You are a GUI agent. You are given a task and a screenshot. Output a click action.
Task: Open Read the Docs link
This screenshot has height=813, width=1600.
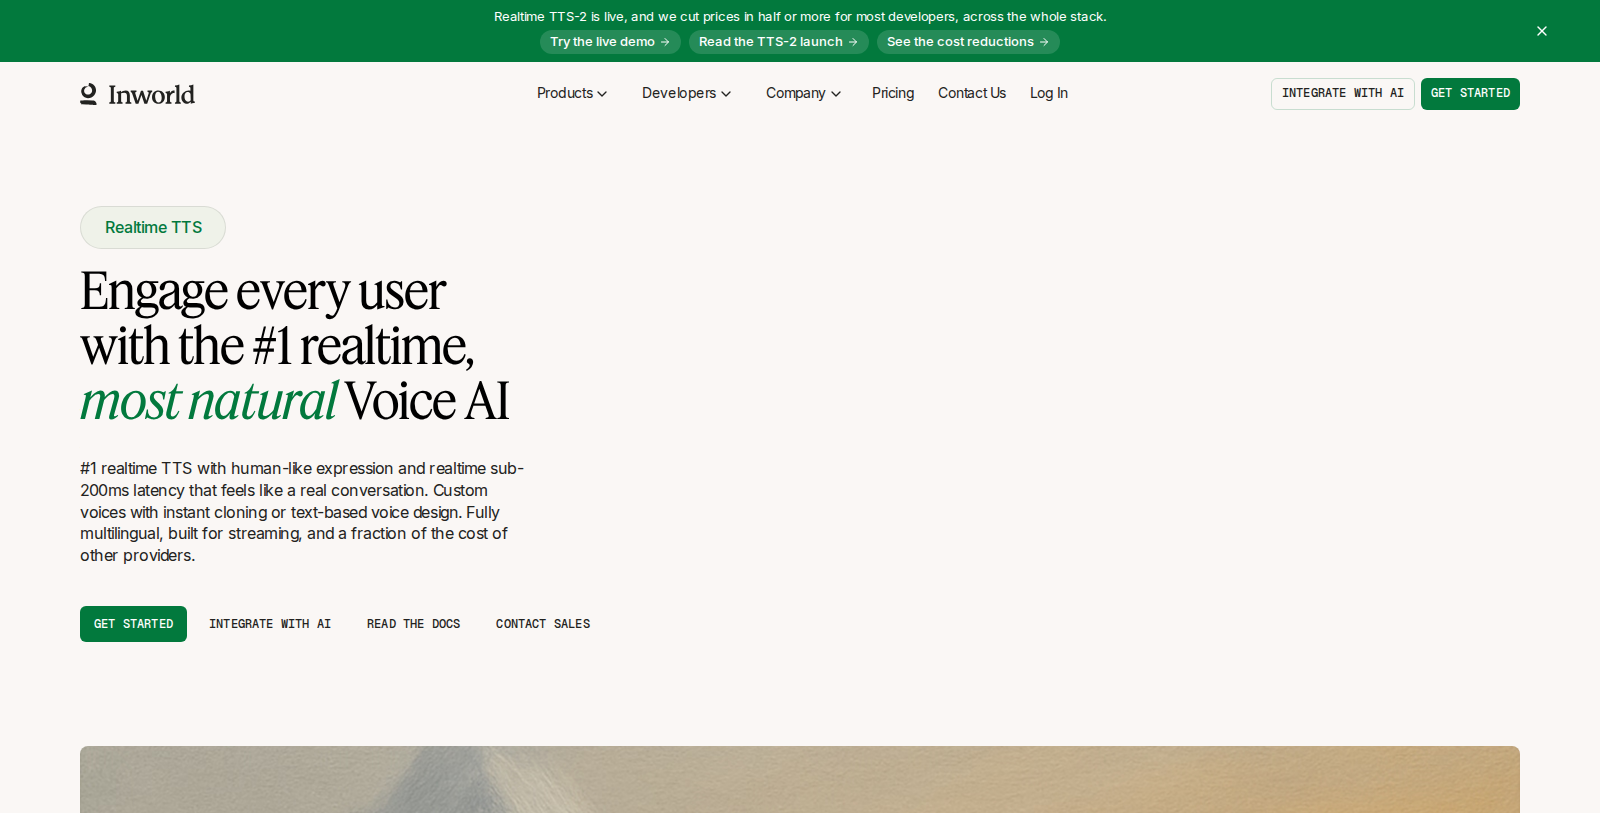tap(413, 624)
